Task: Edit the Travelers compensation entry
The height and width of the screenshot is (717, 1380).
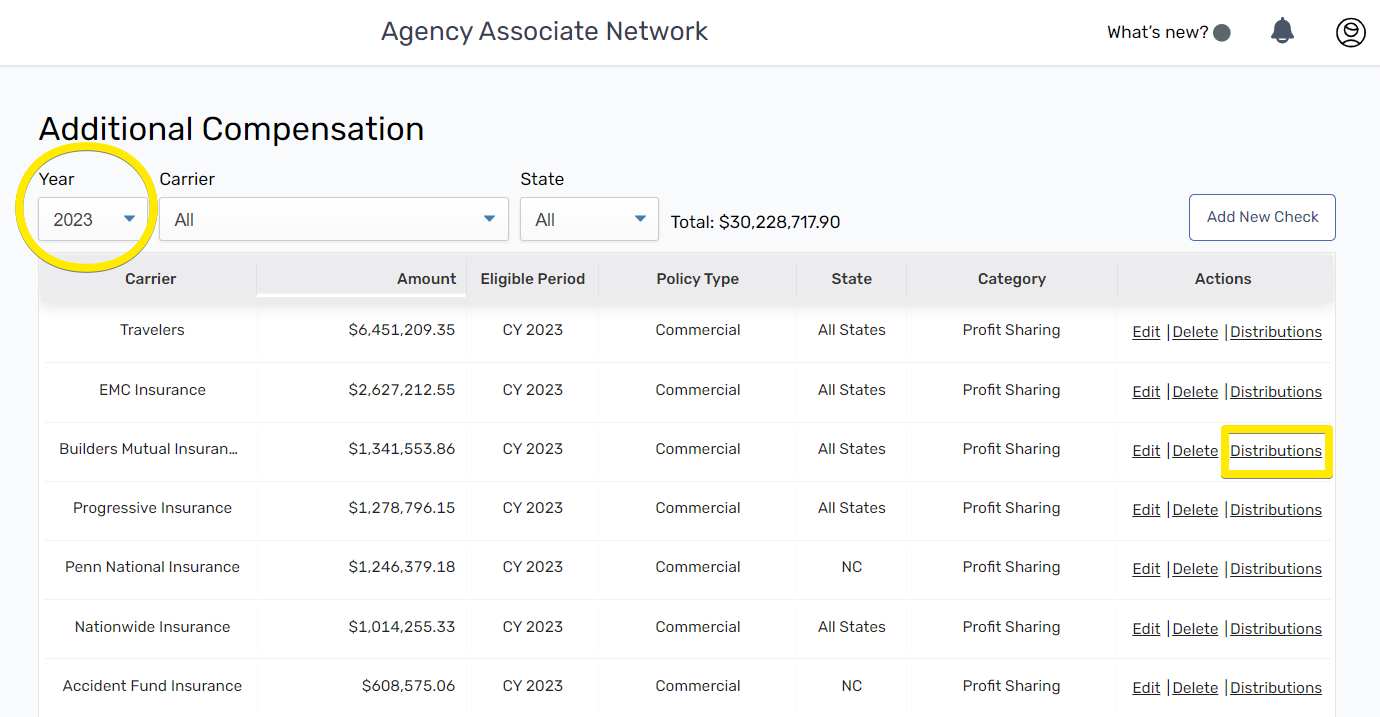Action: [x=1146, y=332]
